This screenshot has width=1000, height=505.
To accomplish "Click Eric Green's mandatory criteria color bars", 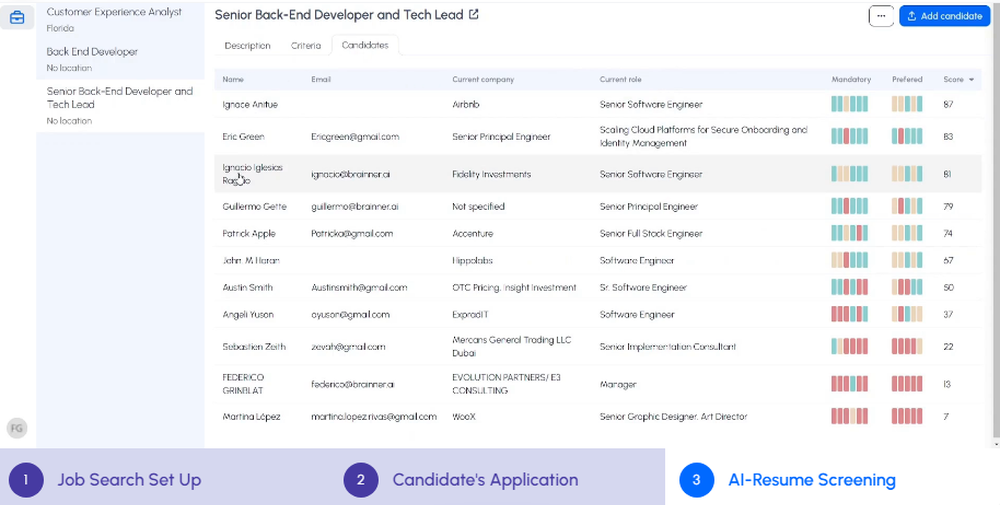I will 849,137.
